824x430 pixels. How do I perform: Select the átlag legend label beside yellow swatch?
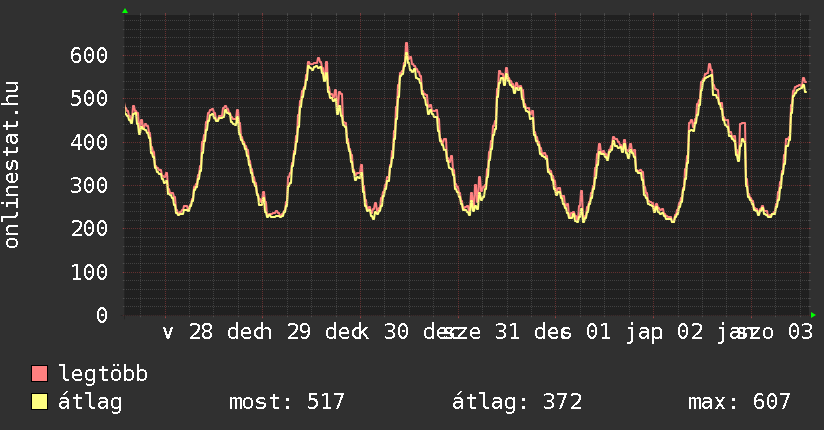coord(90,402)
